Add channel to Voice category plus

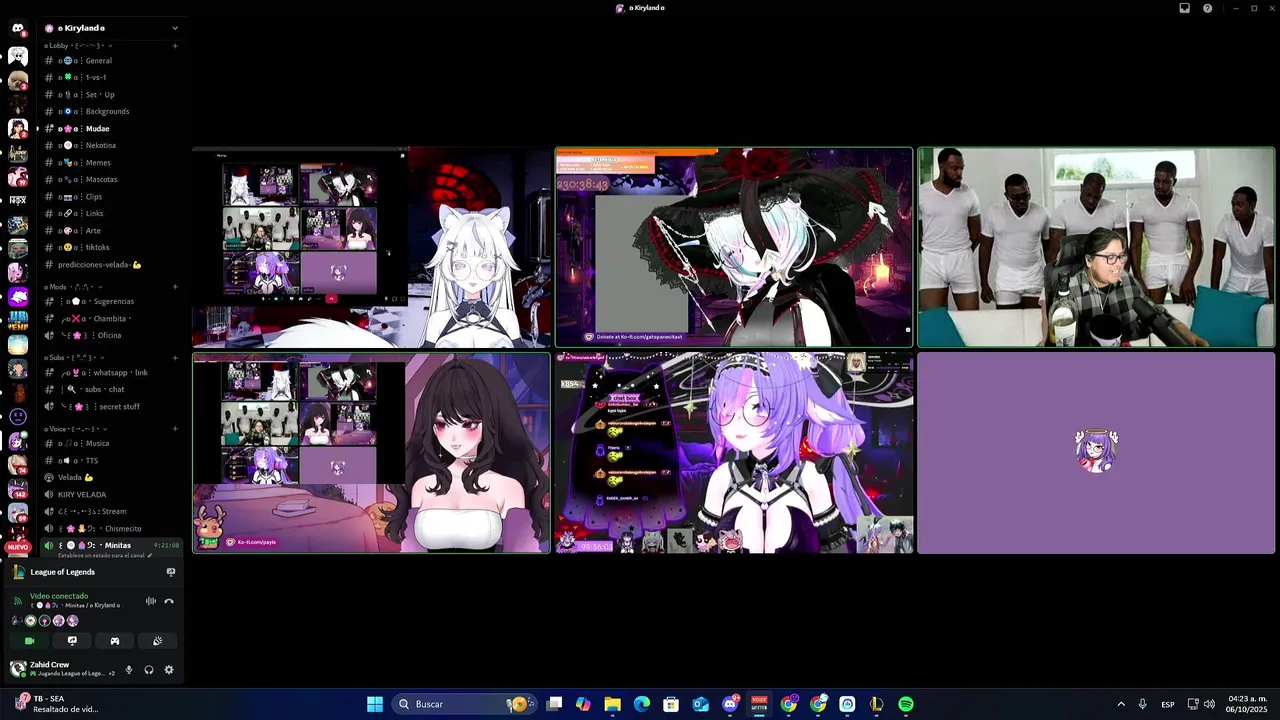pos(175,429)
